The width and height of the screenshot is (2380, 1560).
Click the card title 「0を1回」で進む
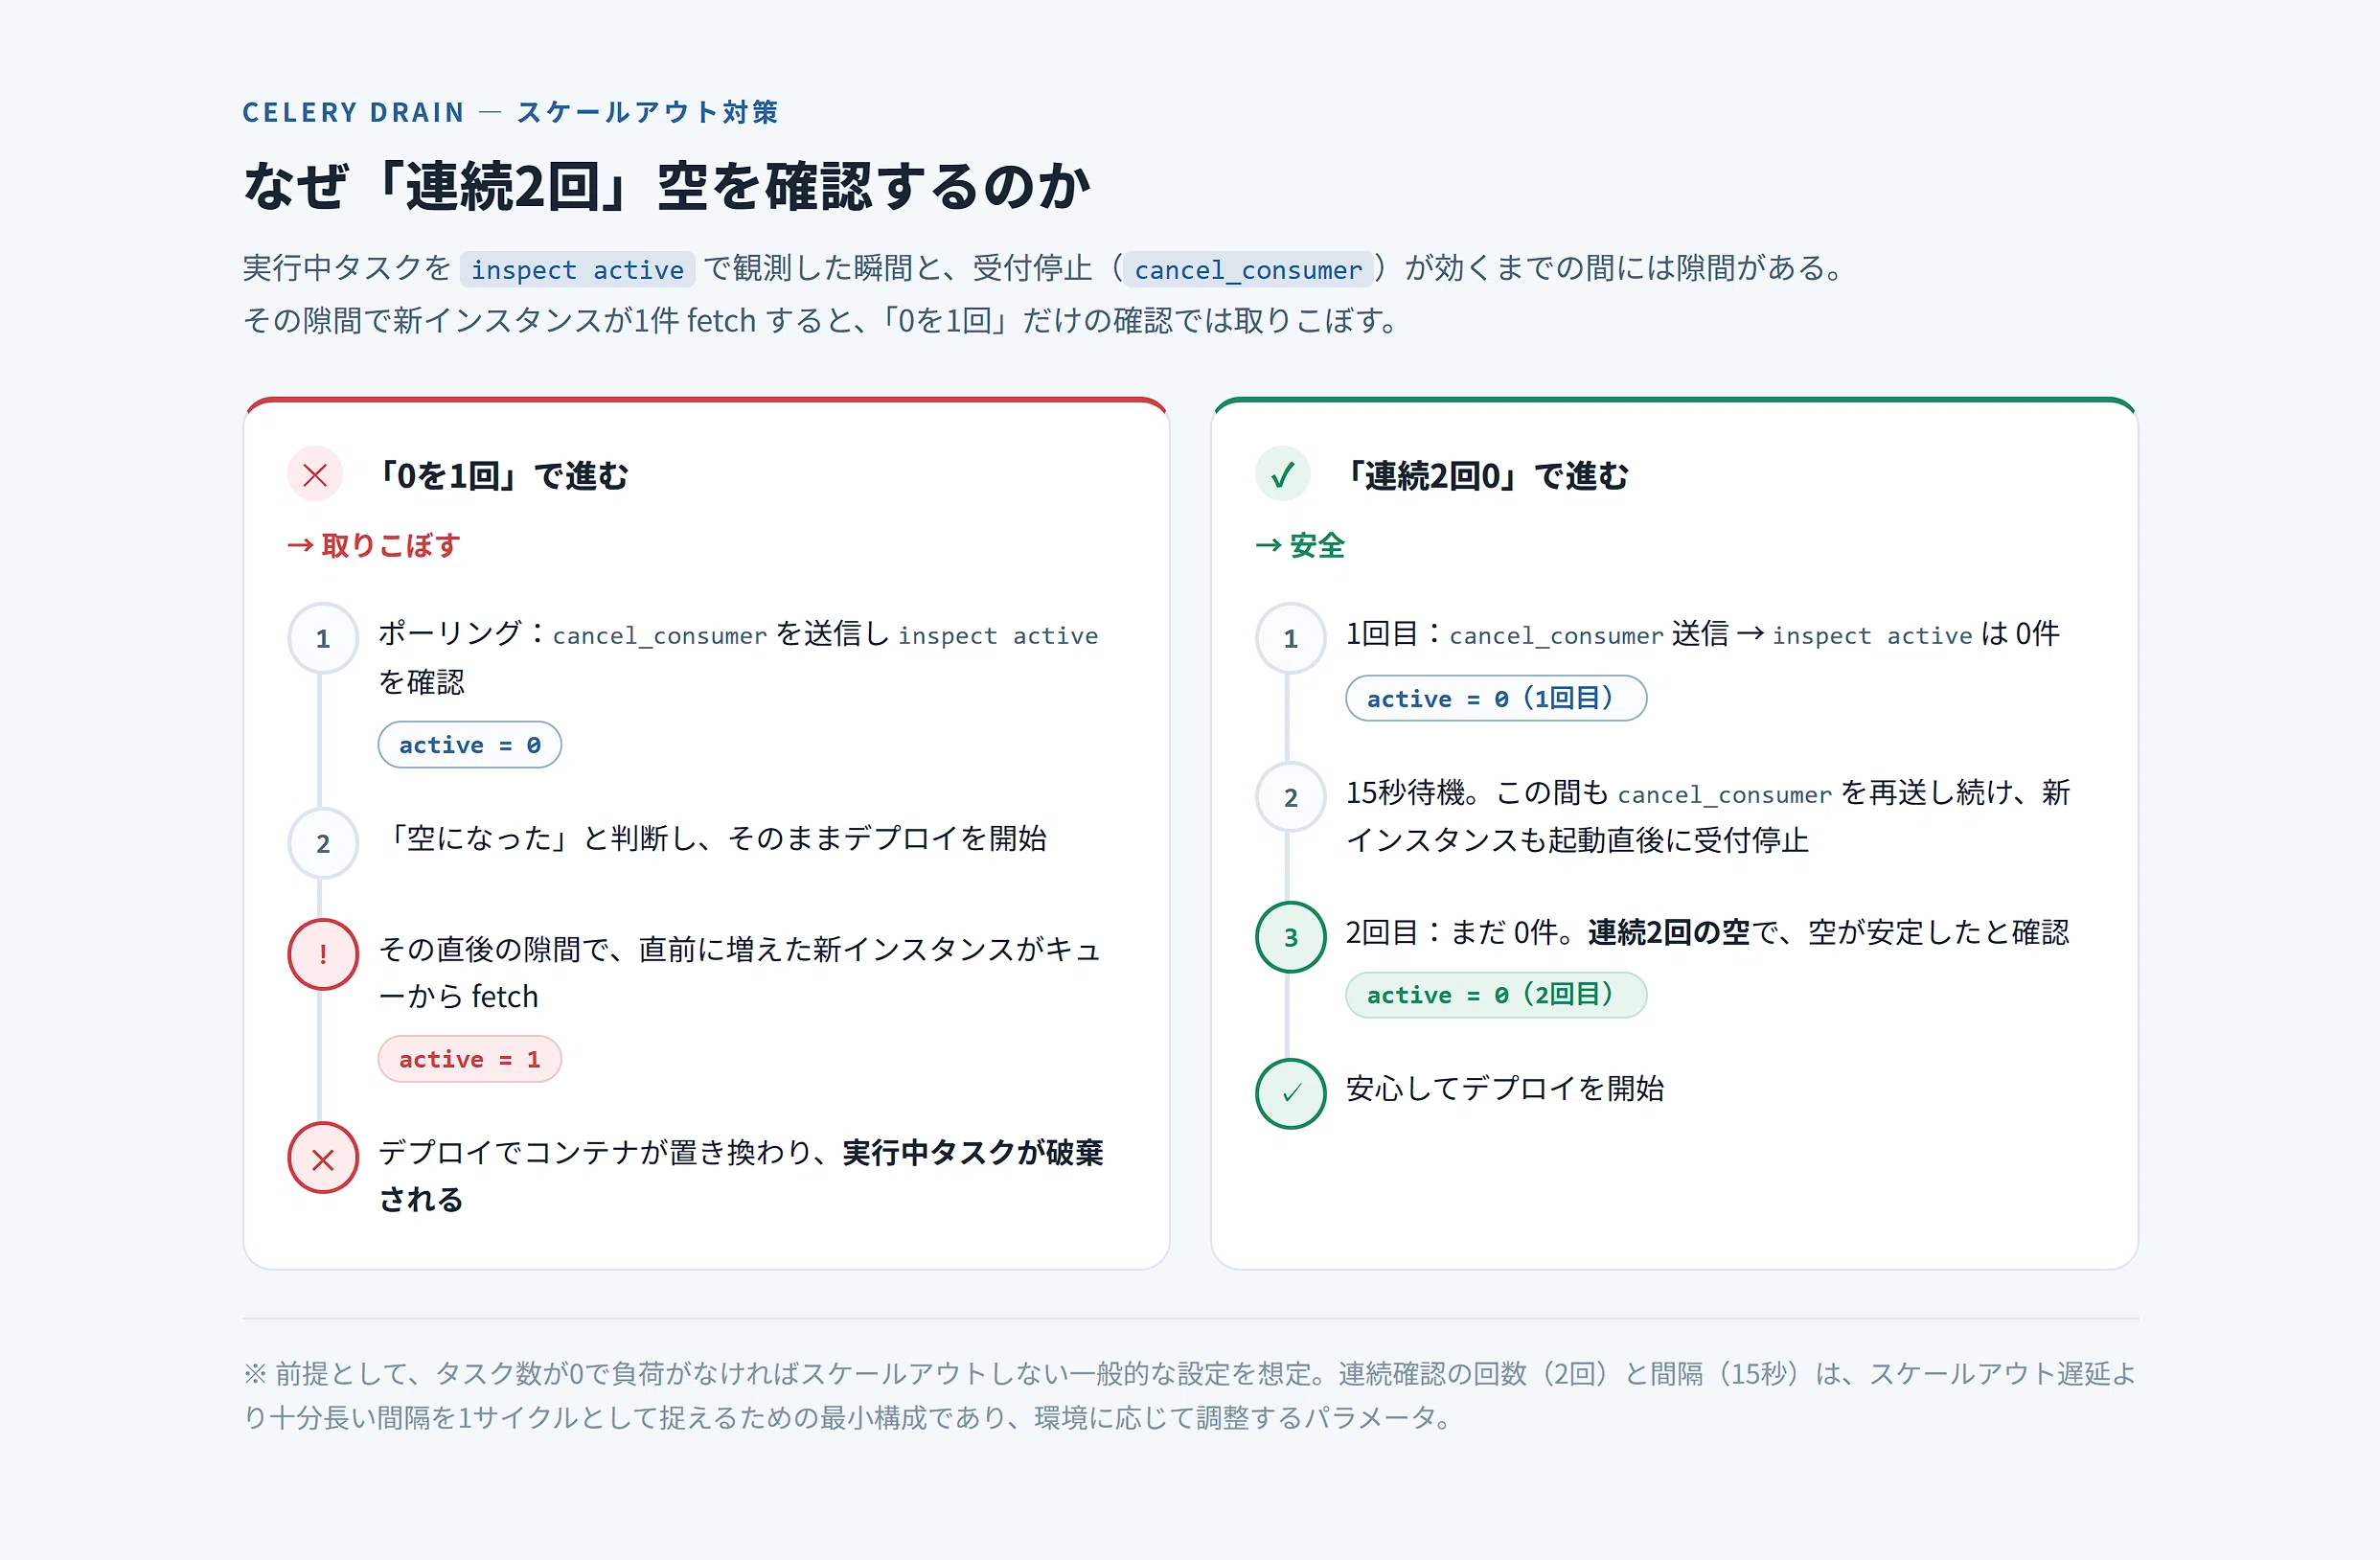coord(502,475)
